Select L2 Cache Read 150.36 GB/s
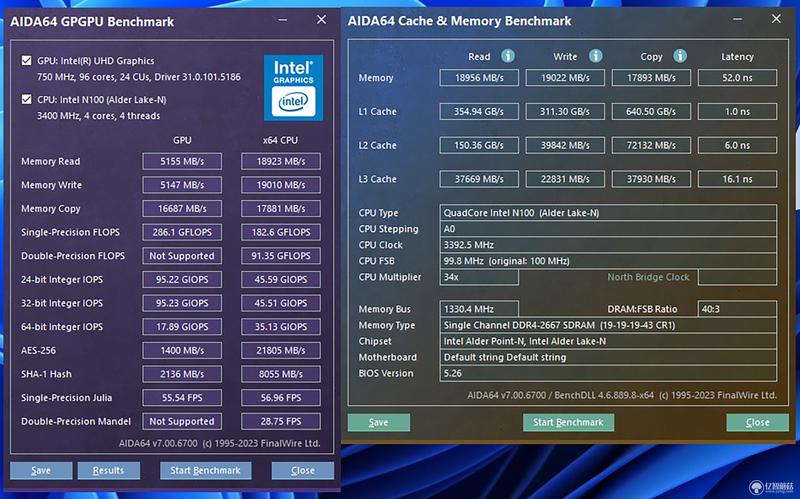The image size is (800, 499). pos(479,145)
